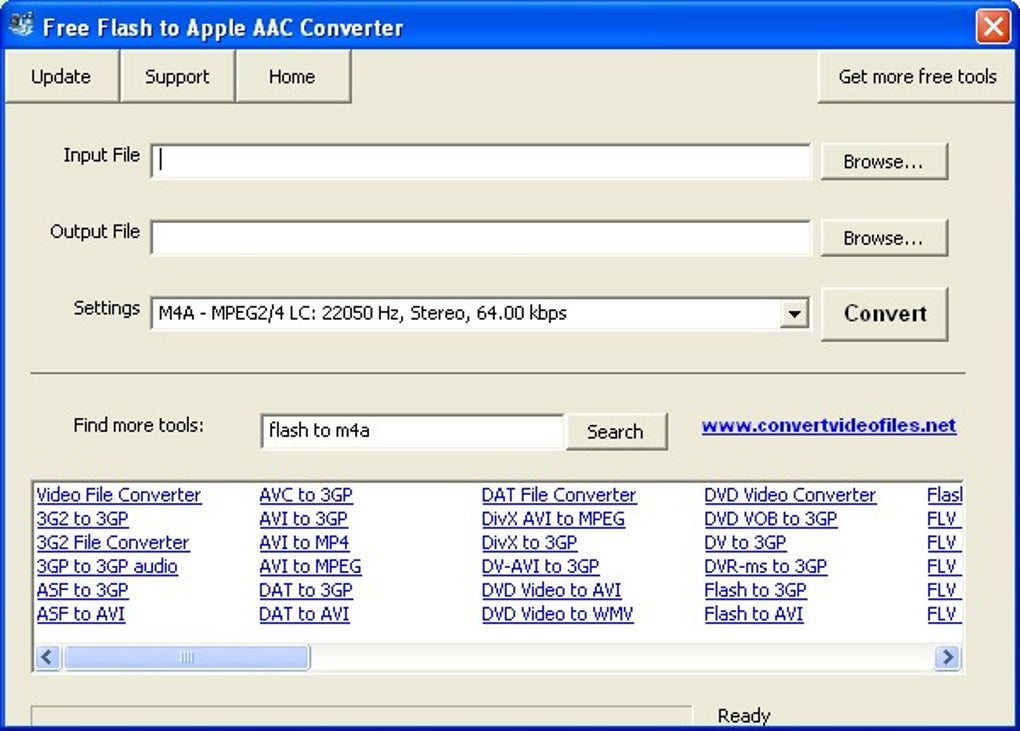Viewport: 1020px width, 731px height.
Task: Click the conversion progress bar at the bottom
Action: [x=361, y=716]
